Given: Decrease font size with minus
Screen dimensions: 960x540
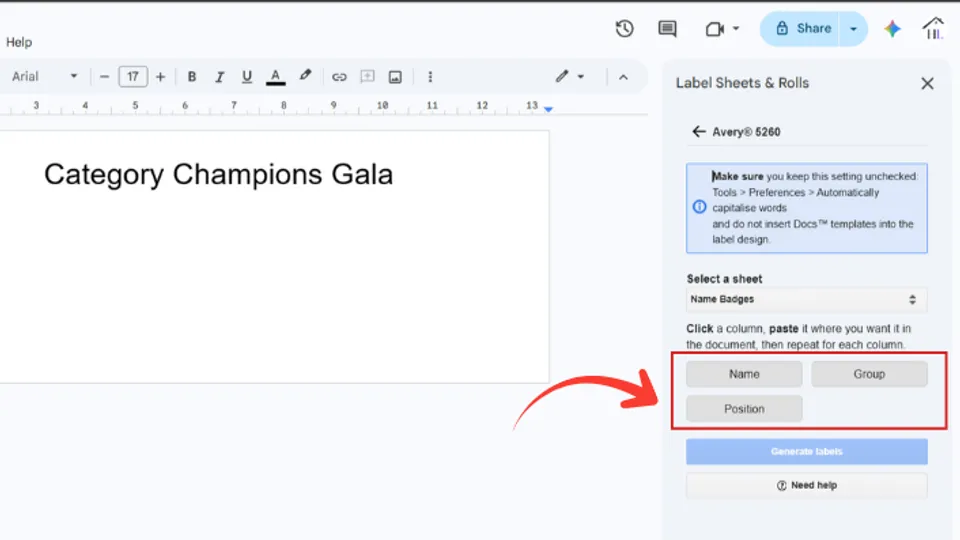Looking at the screenshot, I should click(x=104, y=77).
